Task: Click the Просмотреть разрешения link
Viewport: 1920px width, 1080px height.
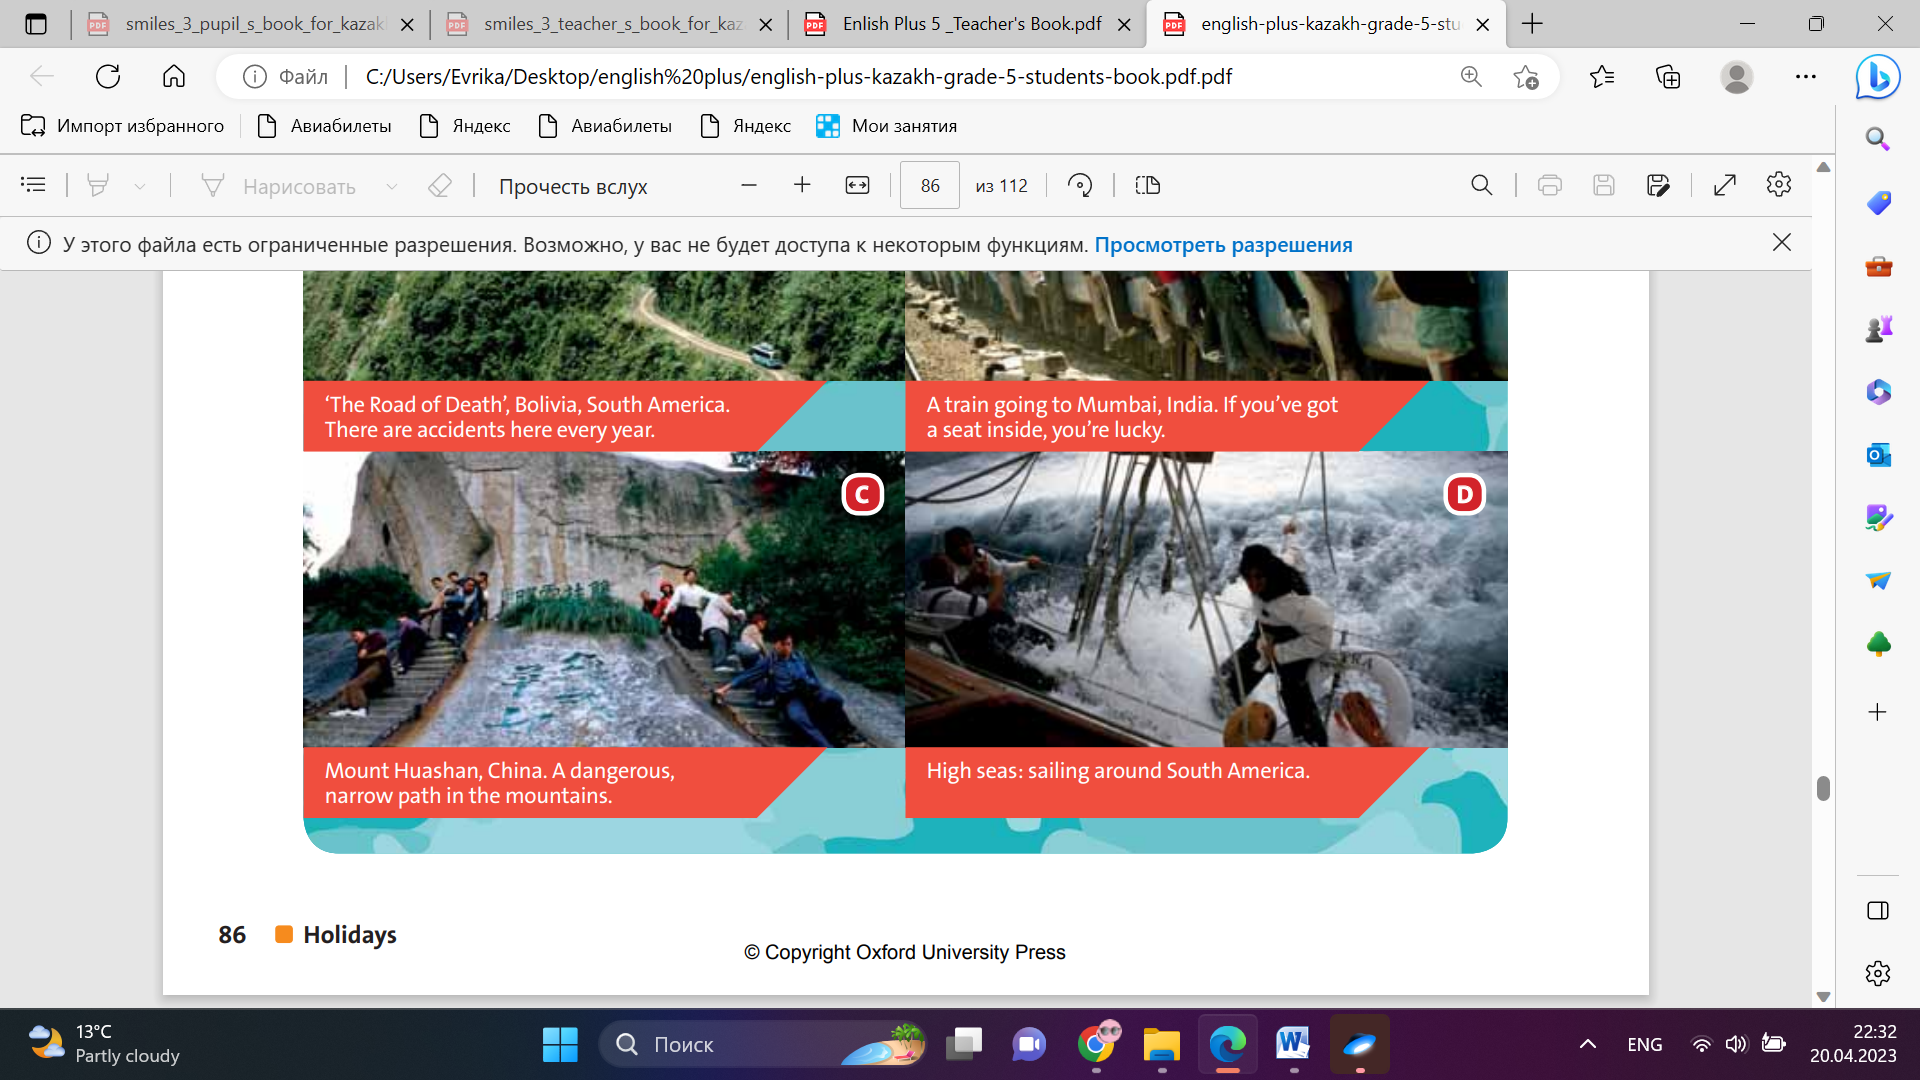Action: 1223,245
